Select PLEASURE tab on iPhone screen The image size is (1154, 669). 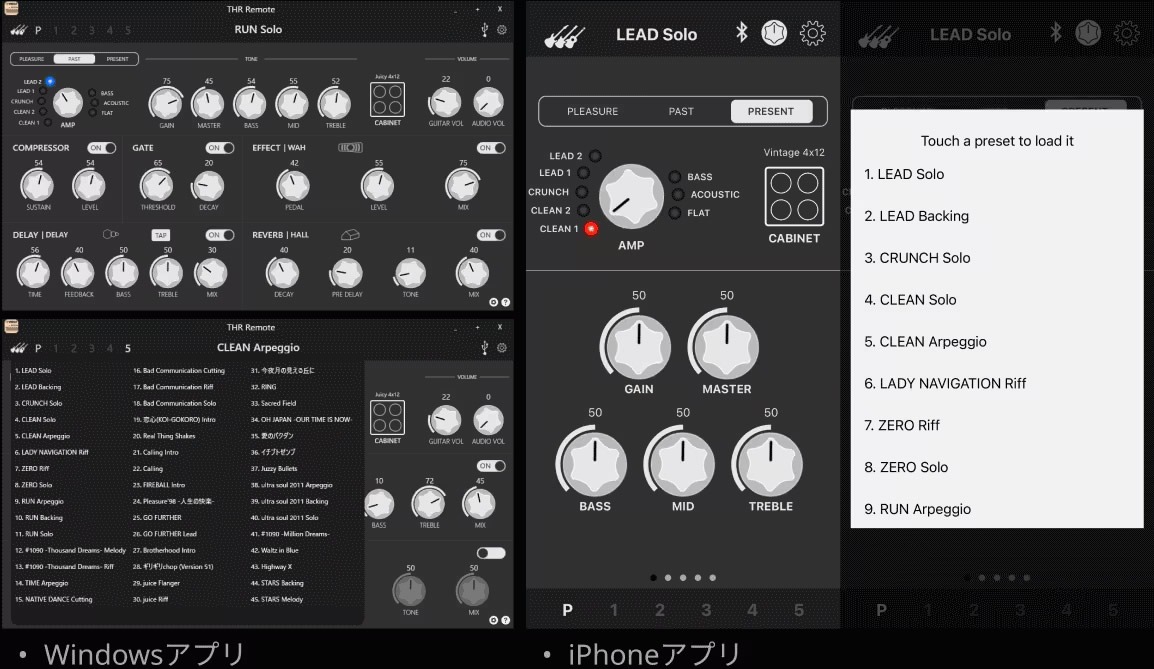(592, 111)
